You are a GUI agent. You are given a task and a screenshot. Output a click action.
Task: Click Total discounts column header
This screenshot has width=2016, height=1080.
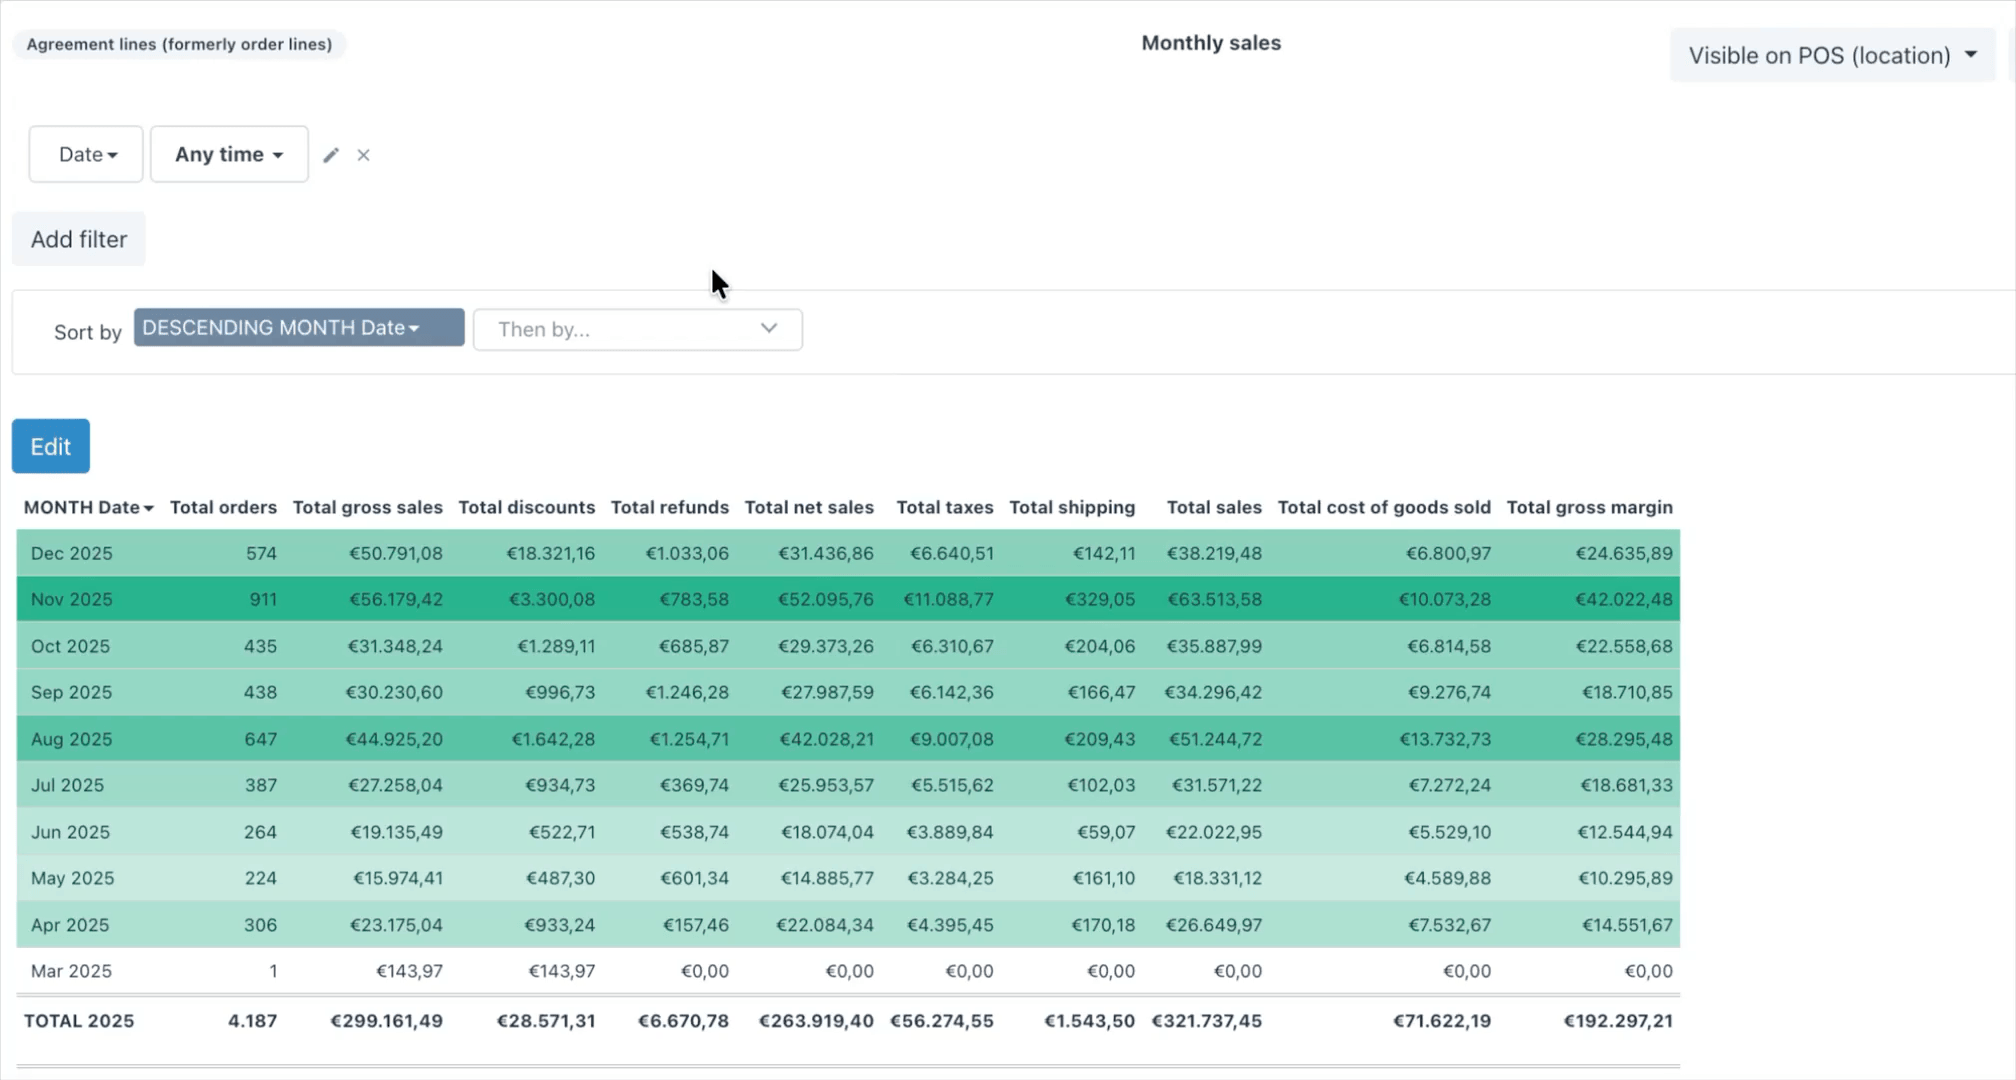point(526,507)
